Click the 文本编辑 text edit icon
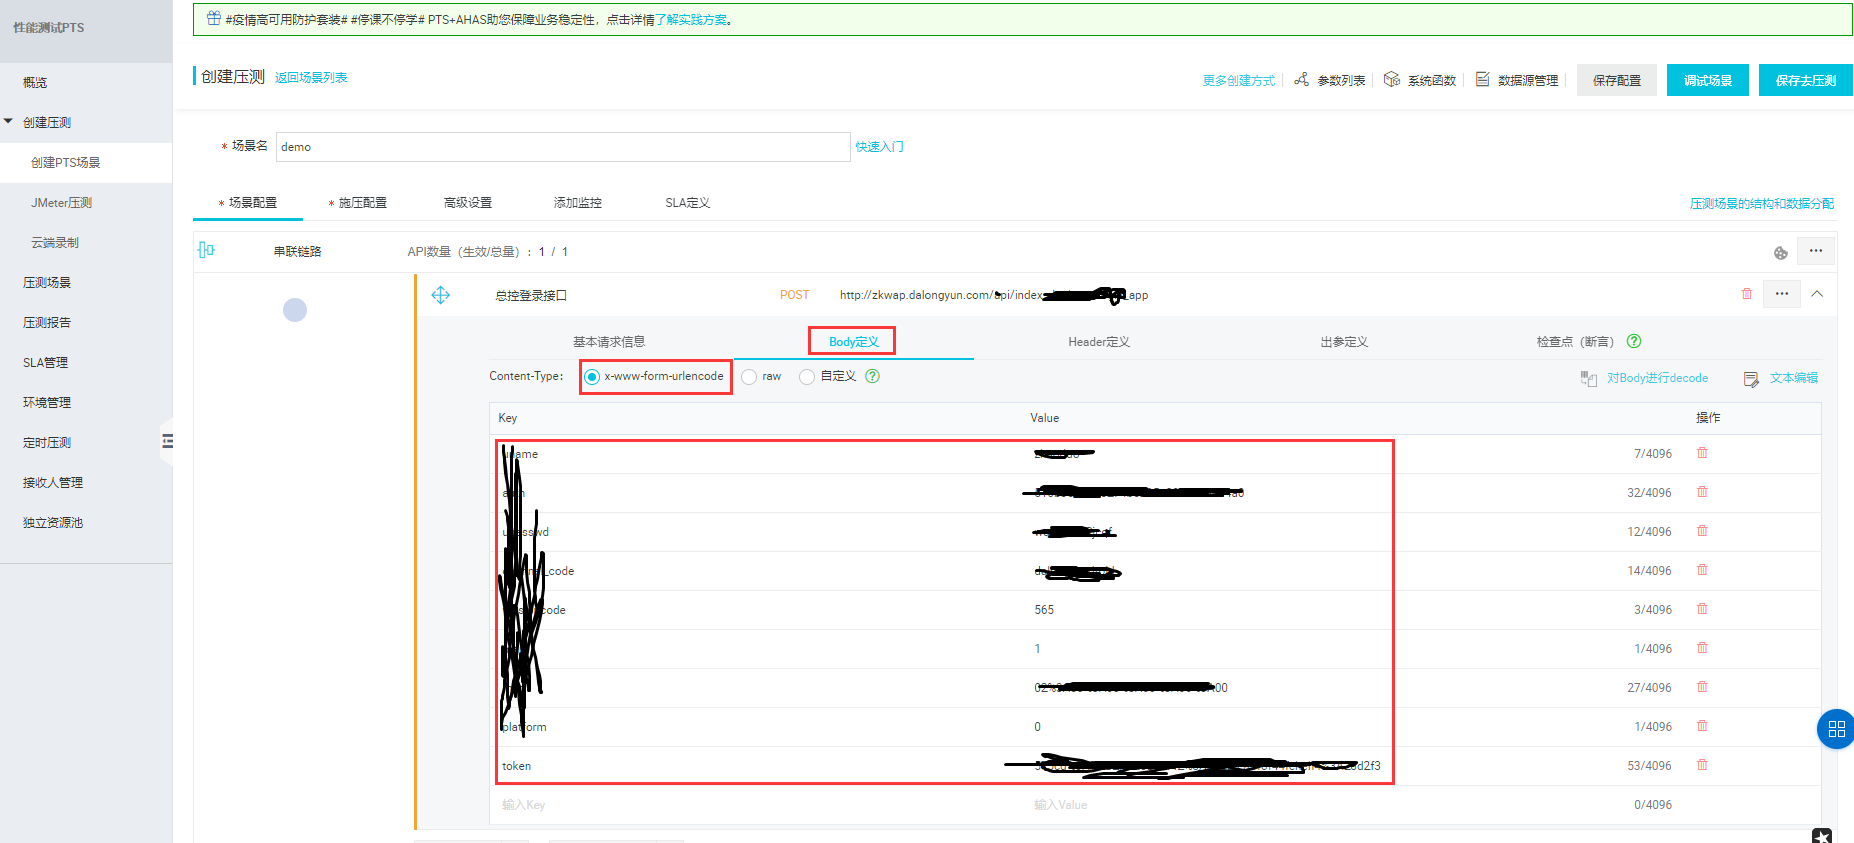 tap(1751, 378)
